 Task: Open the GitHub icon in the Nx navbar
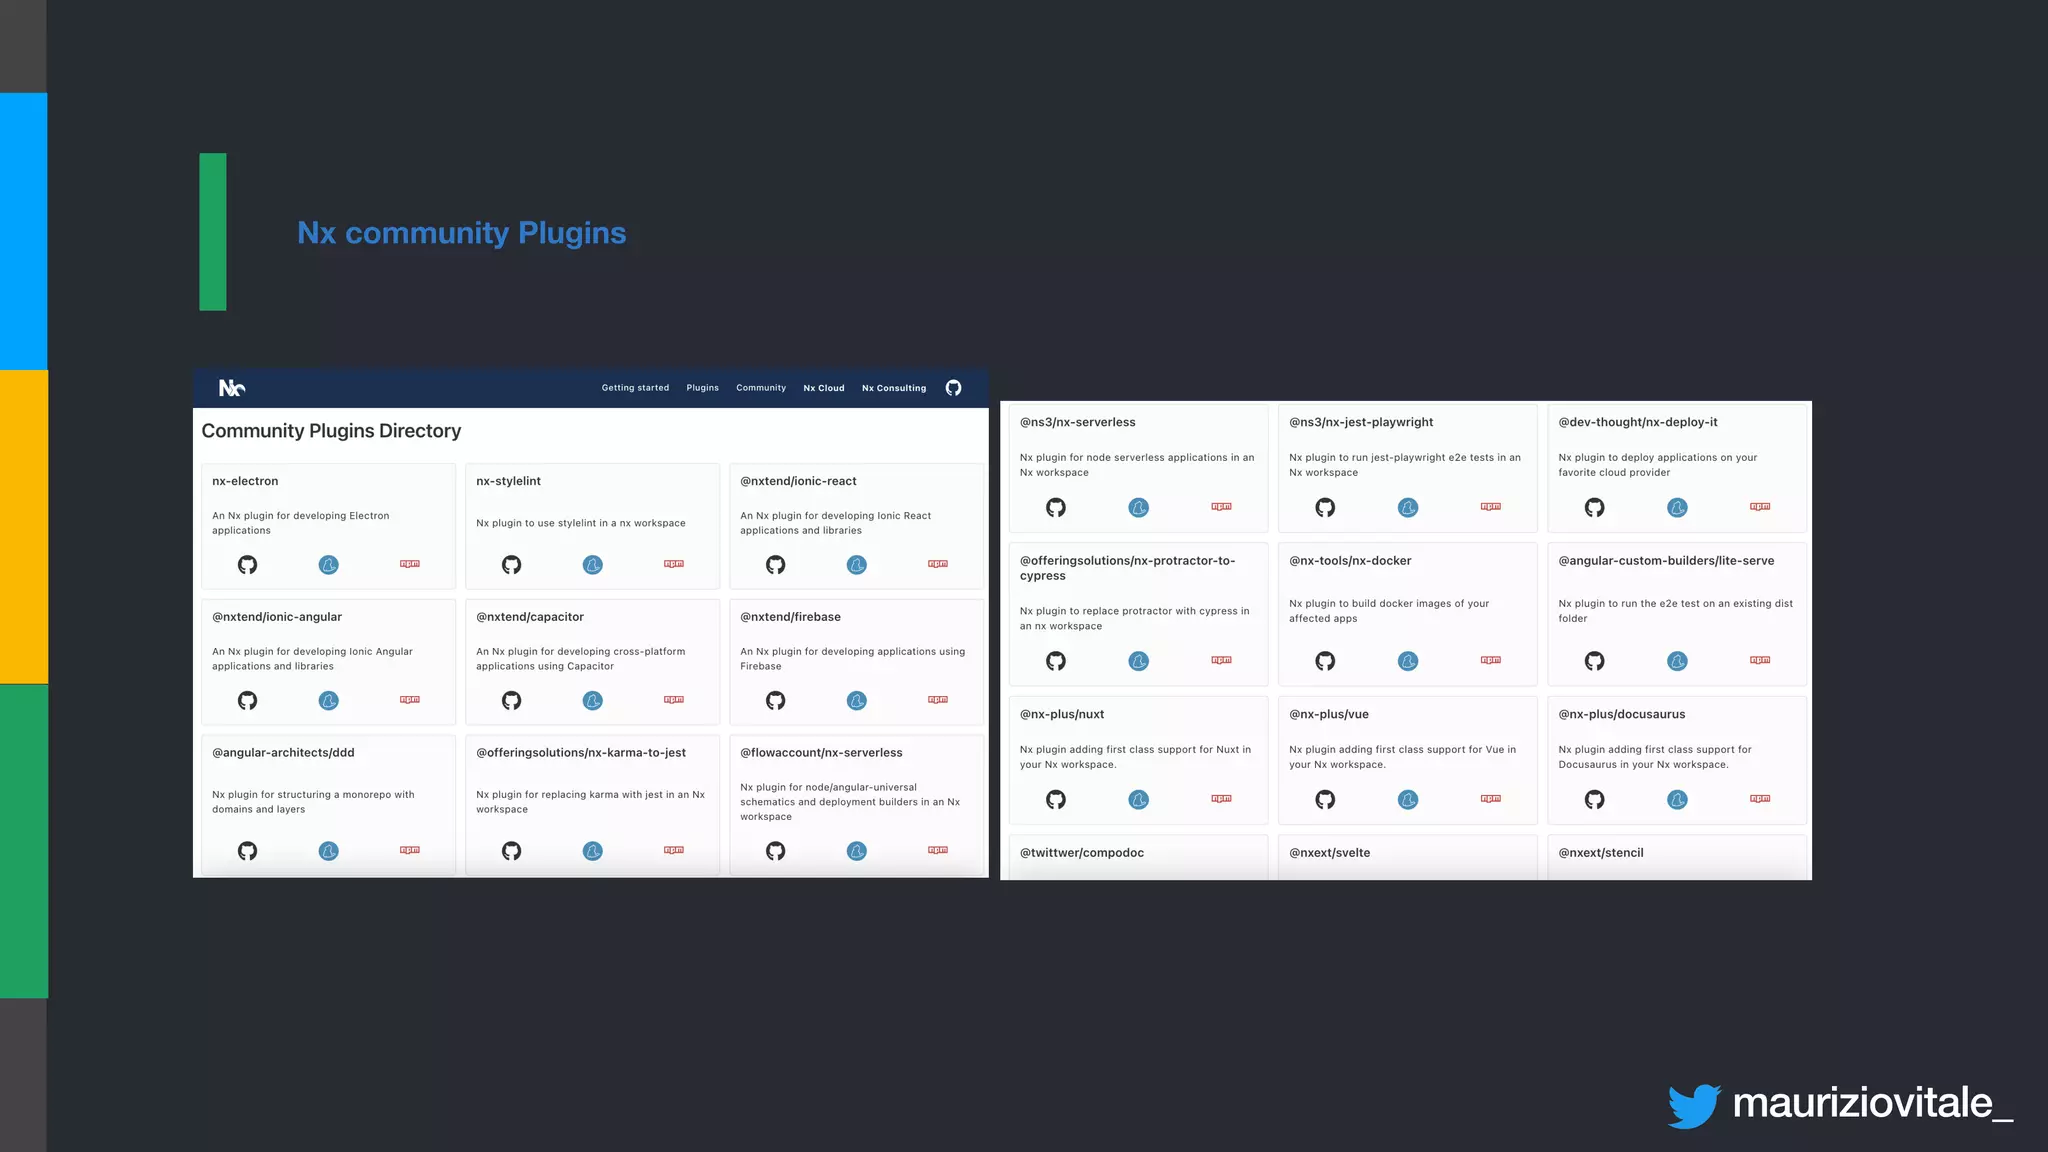pos(953,388)
